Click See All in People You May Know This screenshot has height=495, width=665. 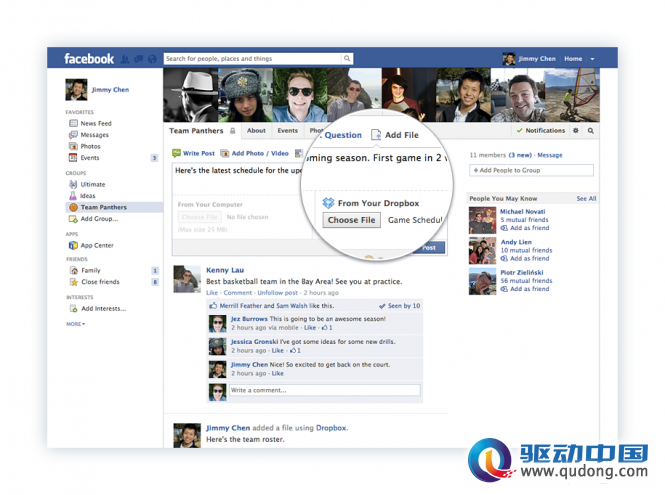(x=586, y=199)
